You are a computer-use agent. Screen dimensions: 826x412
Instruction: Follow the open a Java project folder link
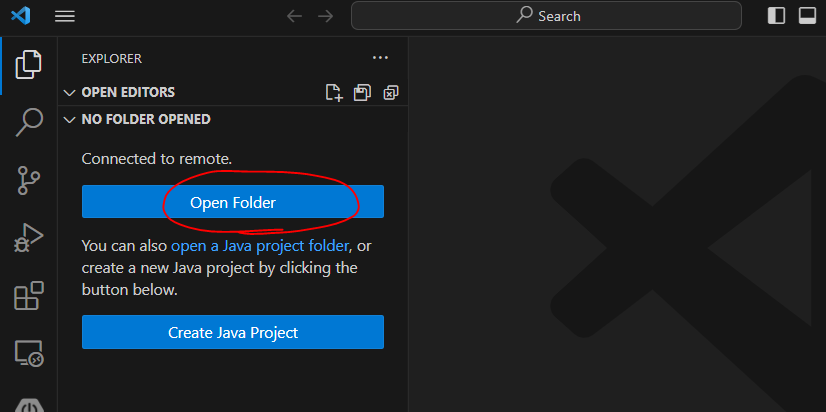260,246
